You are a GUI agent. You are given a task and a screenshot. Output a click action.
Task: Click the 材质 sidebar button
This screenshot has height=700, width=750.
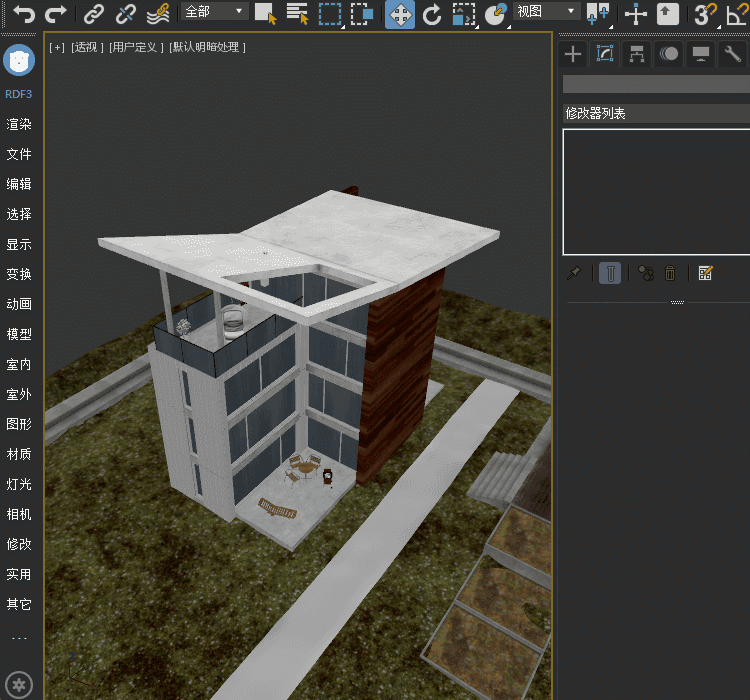[x=19, y=455]
